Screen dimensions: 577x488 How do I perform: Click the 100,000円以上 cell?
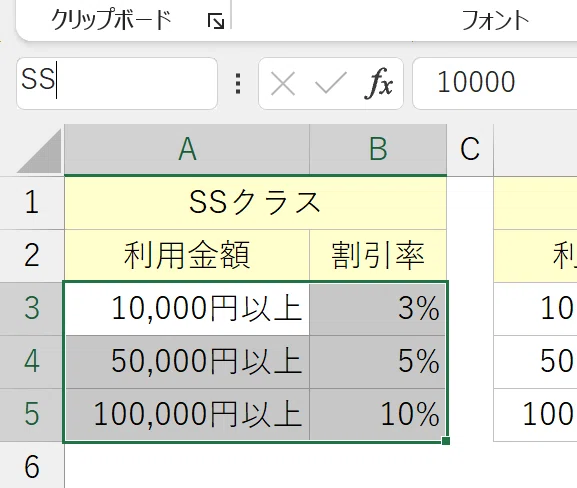[x=187, y=414]
